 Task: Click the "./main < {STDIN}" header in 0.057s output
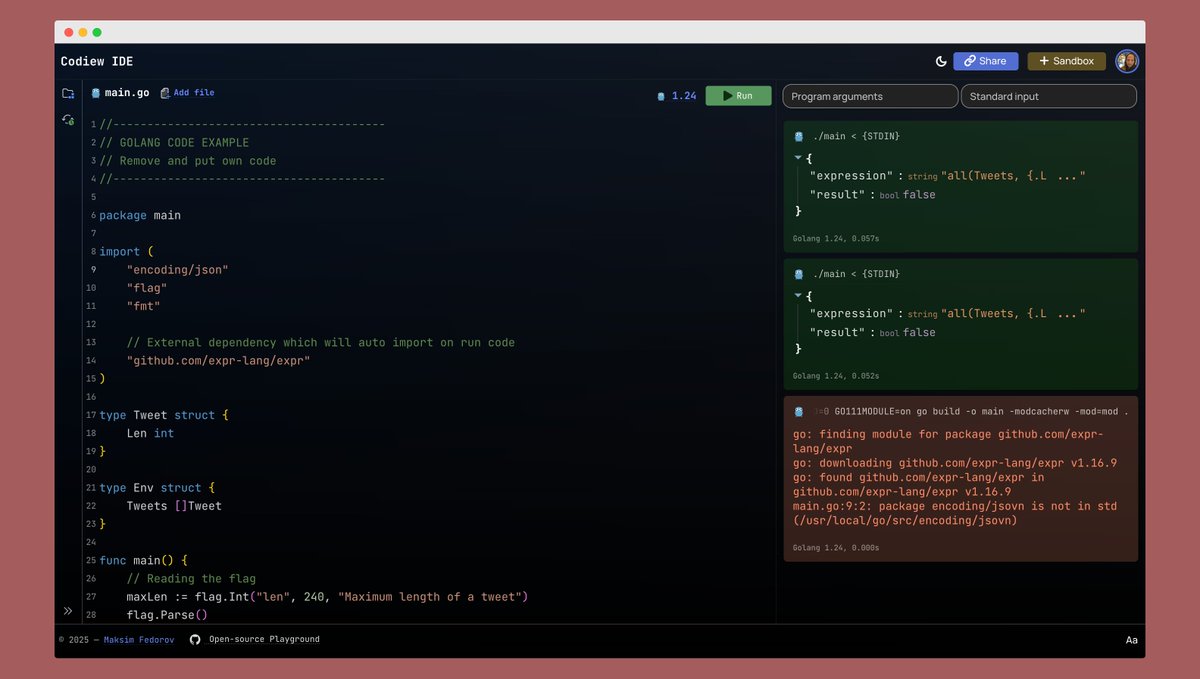(x=856, y=136)
